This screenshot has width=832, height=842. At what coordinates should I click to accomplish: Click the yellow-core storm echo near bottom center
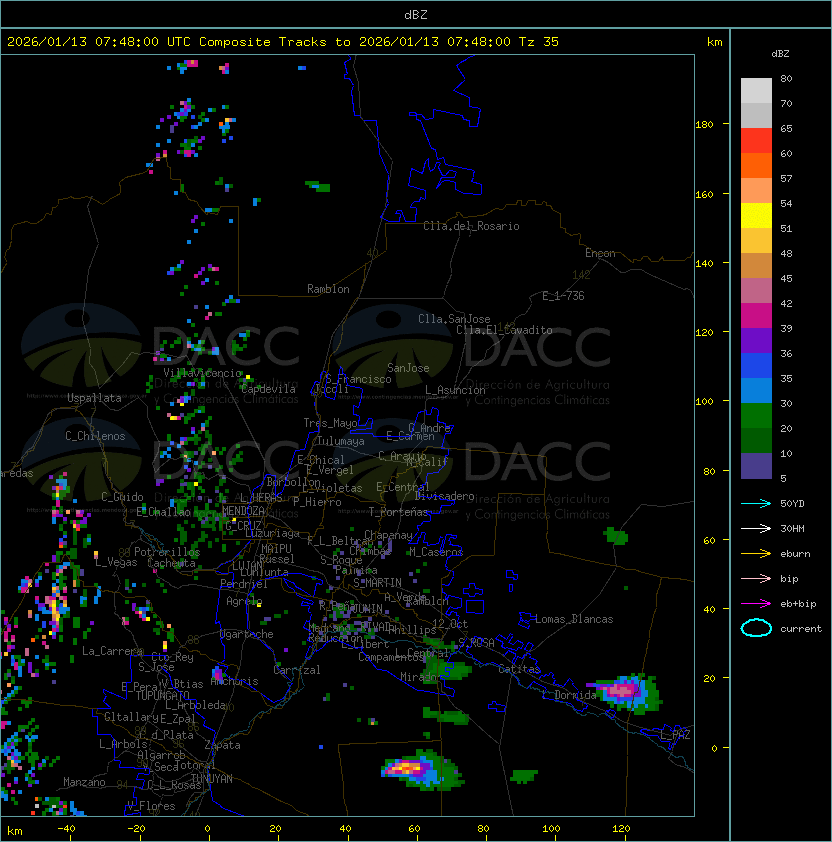(423, 770)
